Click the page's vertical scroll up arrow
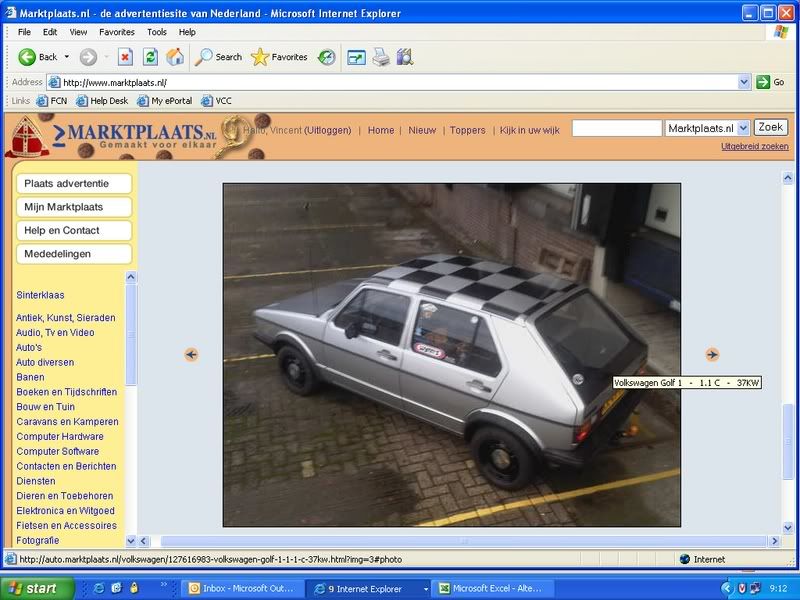Viewport: 800px width, 600px height. pyautogui.click(x=788, y=178)
